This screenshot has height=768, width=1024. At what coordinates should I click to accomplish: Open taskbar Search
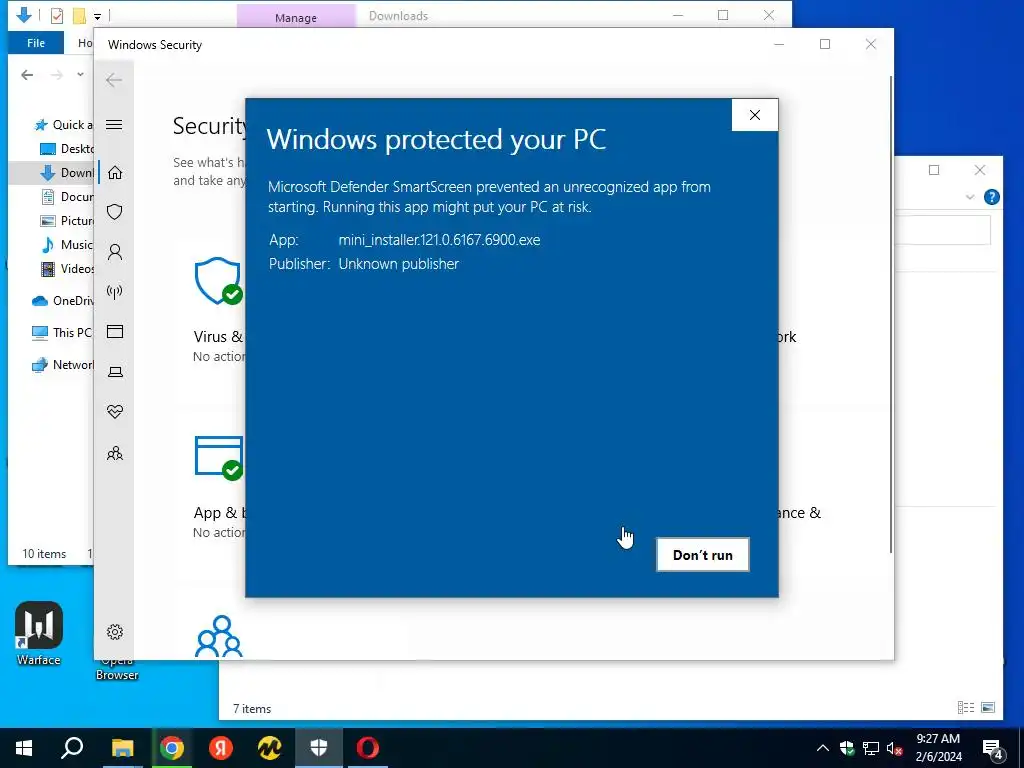tap(72, 748)
